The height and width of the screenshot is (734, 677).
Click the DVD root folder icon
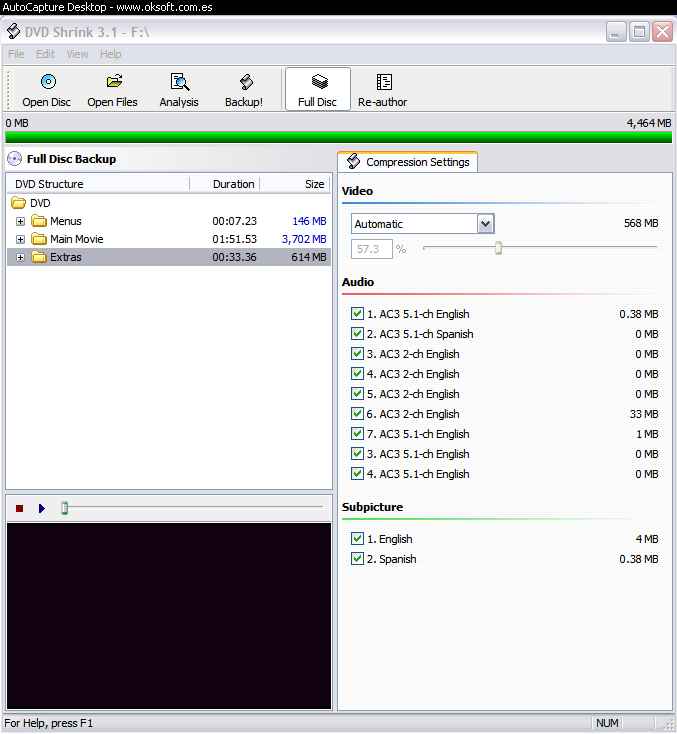pos(18,203)
